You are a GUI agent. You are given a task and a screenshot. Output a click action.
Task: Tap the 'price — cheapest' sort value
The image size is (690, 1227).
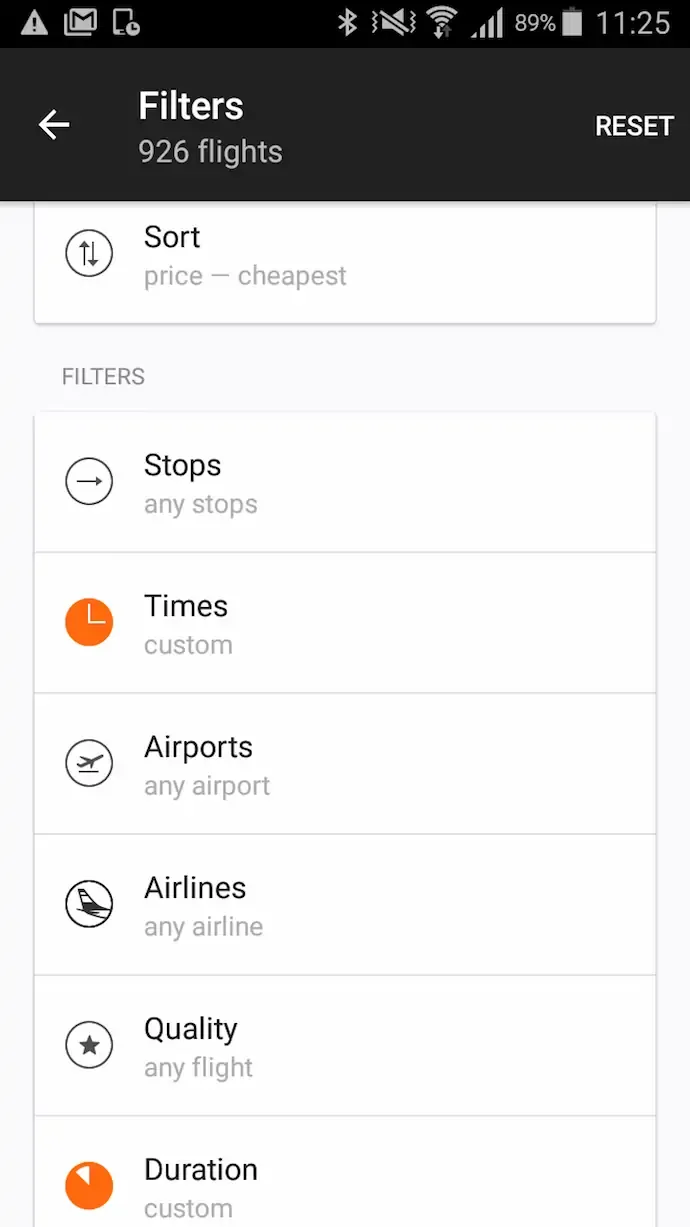click(245, 276)
